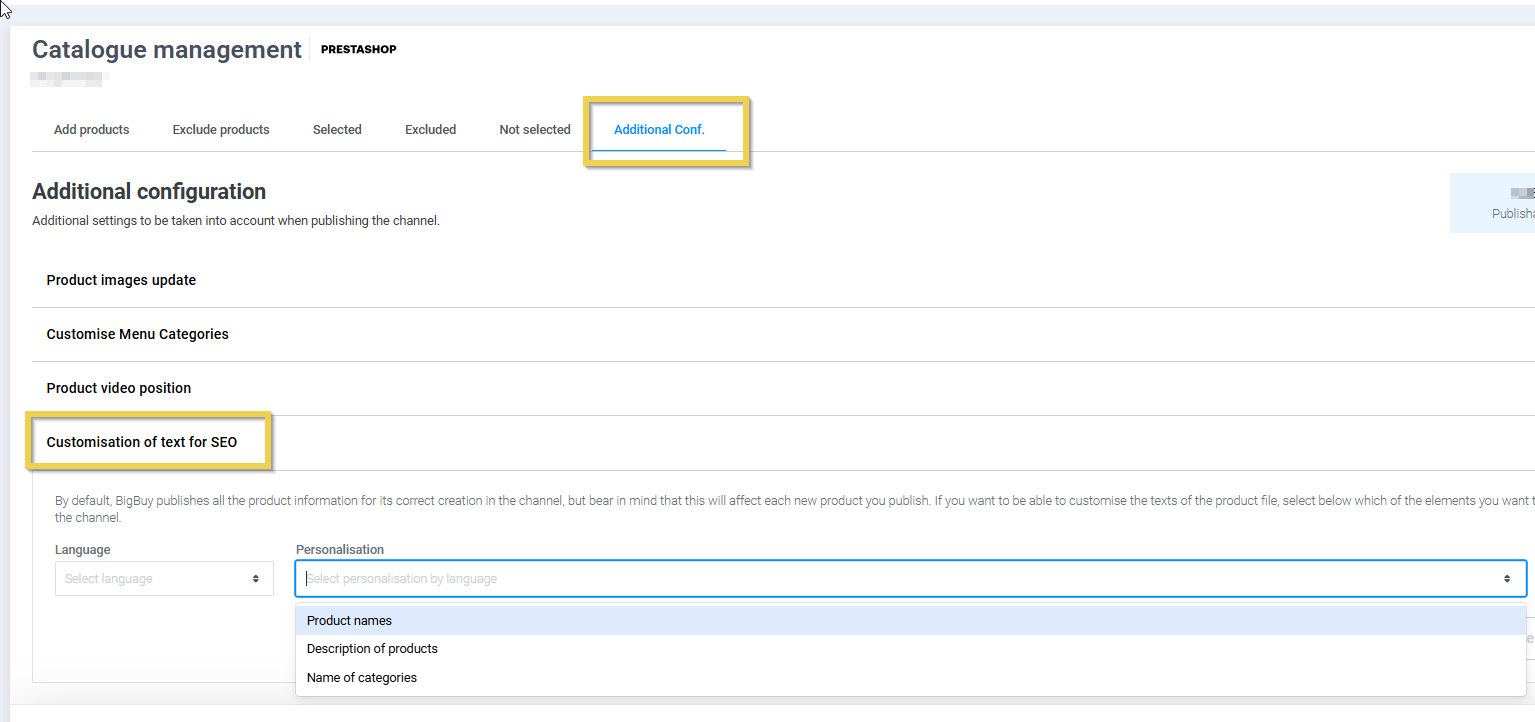The height and width of the screenshot is (722, 1535).
Task: Open the Exclude products tab
Action: click(x=221, y=130)
